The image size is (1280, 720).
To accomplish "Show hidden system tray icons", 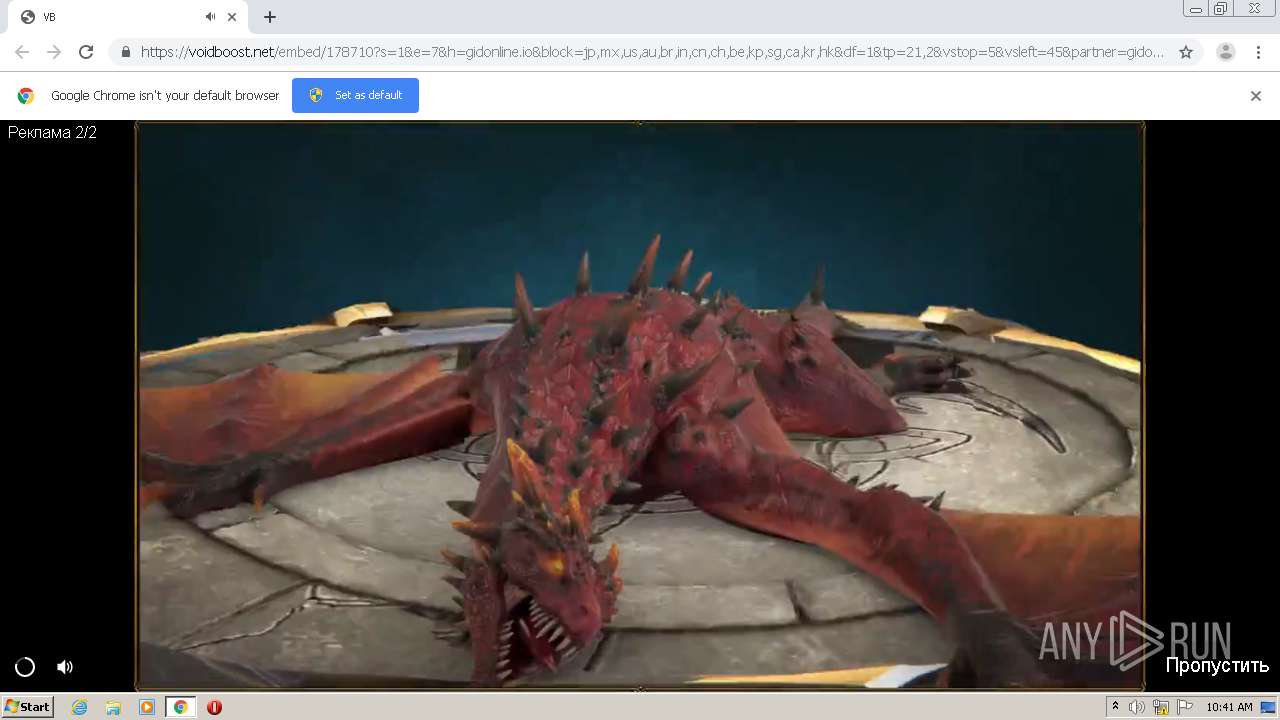I will 1115,707.
